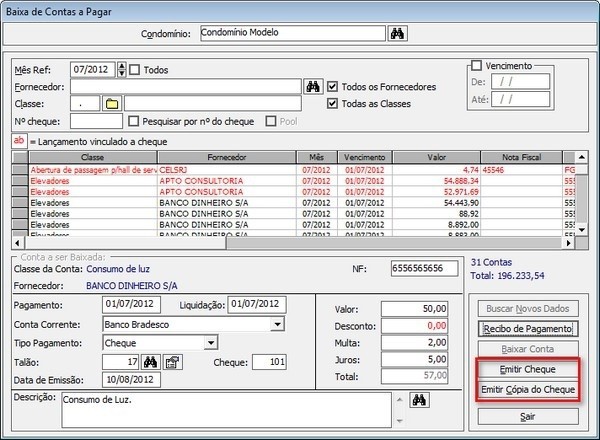Open the Tipo Pagamento dropdown arrow

coord(211,342)
